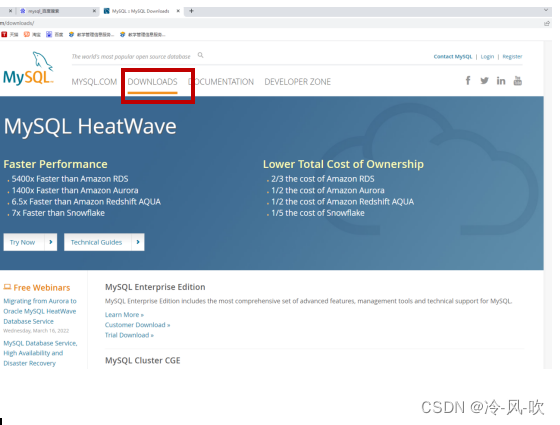Open the Baidu bookmark

point(55,34)
